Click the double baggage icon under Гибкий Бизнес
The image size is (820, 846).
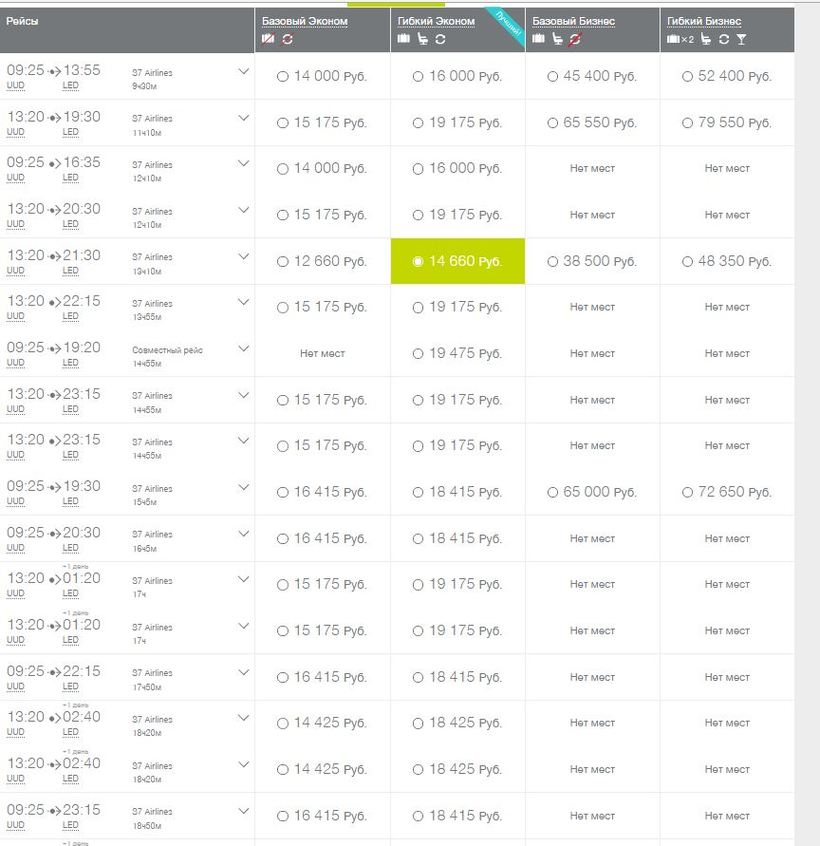tap(680, 39)
